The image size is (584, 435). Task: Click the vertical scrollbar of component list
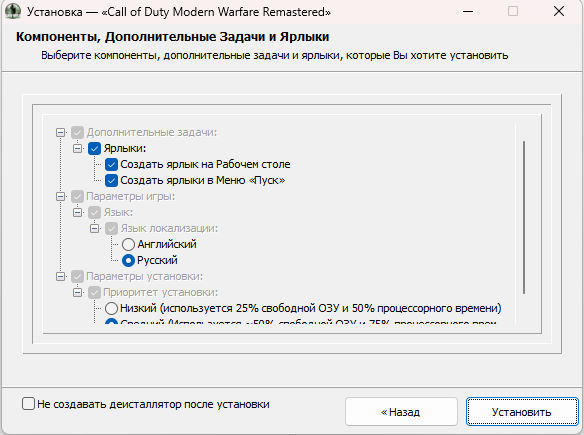(x=524, y=218)
